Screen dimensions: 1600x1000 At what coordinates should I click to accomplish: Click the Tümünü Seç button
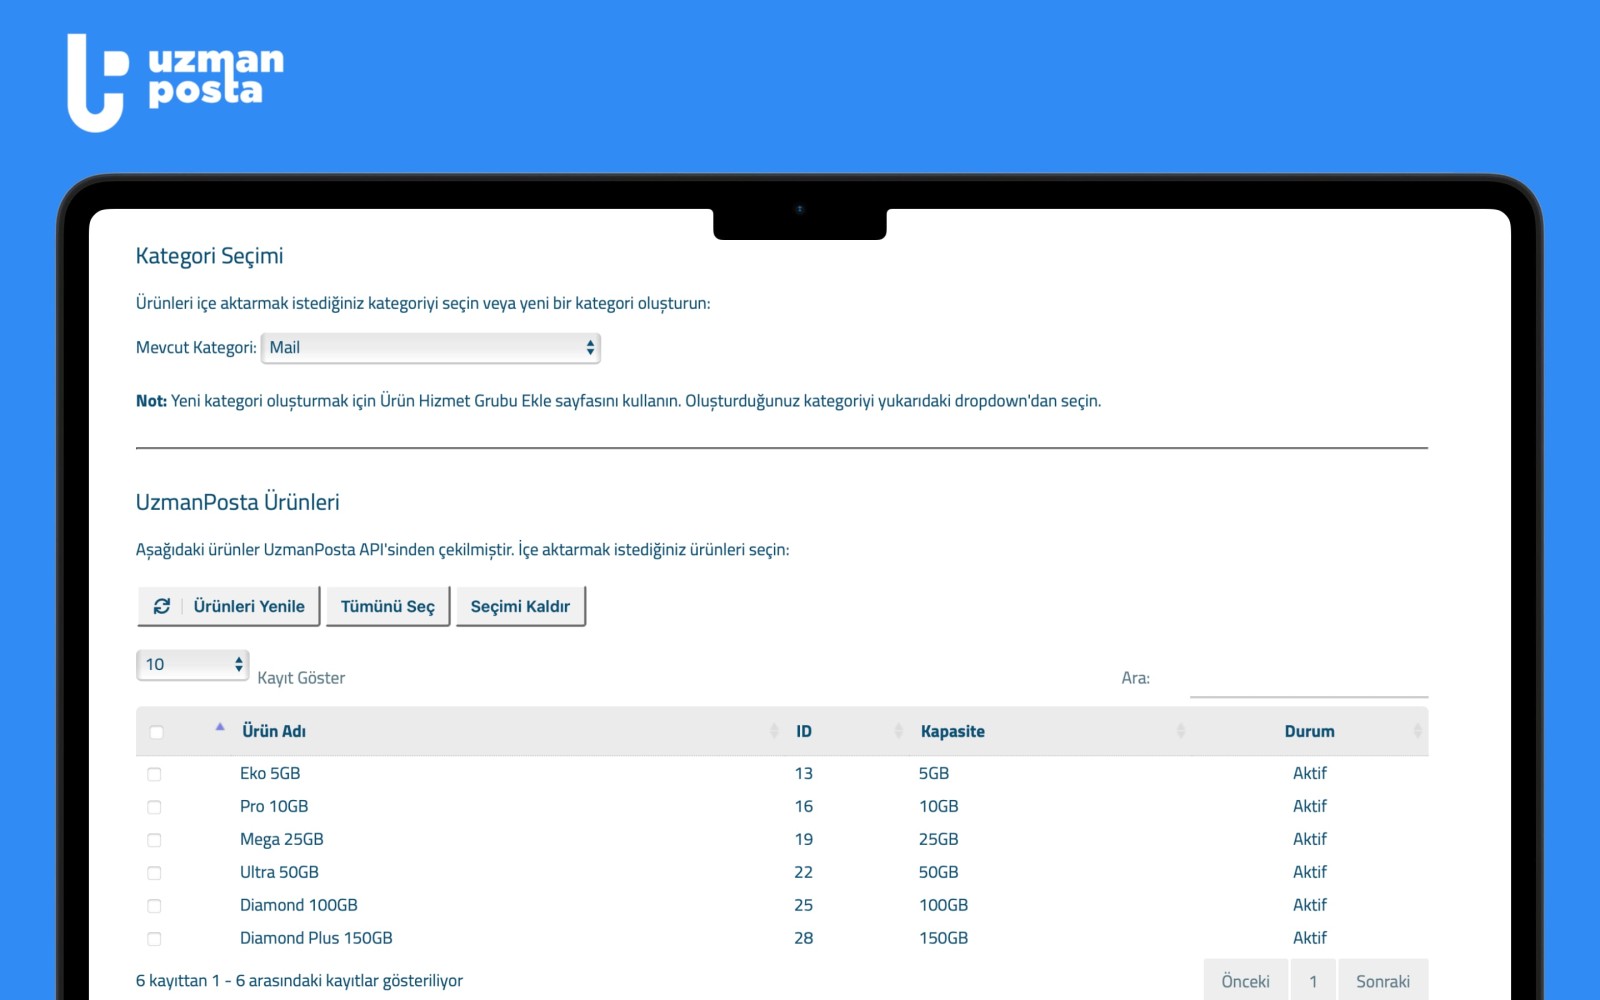click(x=388, y=606)
